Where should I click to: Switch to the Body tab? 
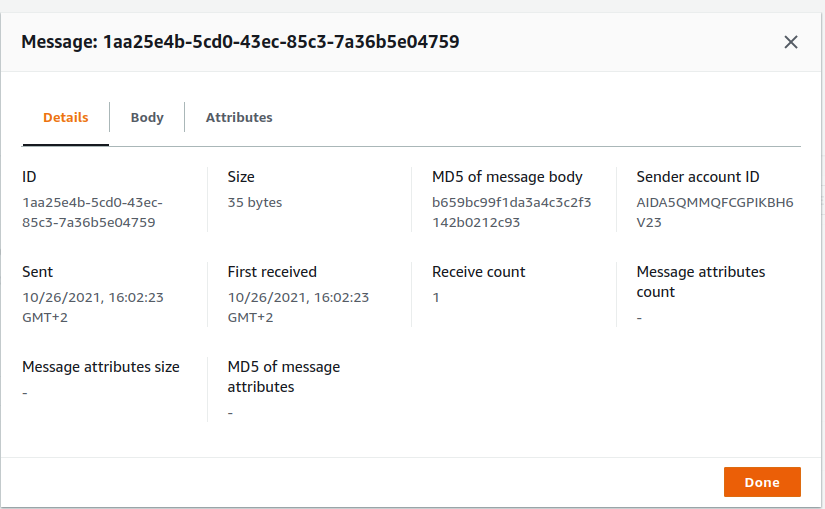point(147,117)
